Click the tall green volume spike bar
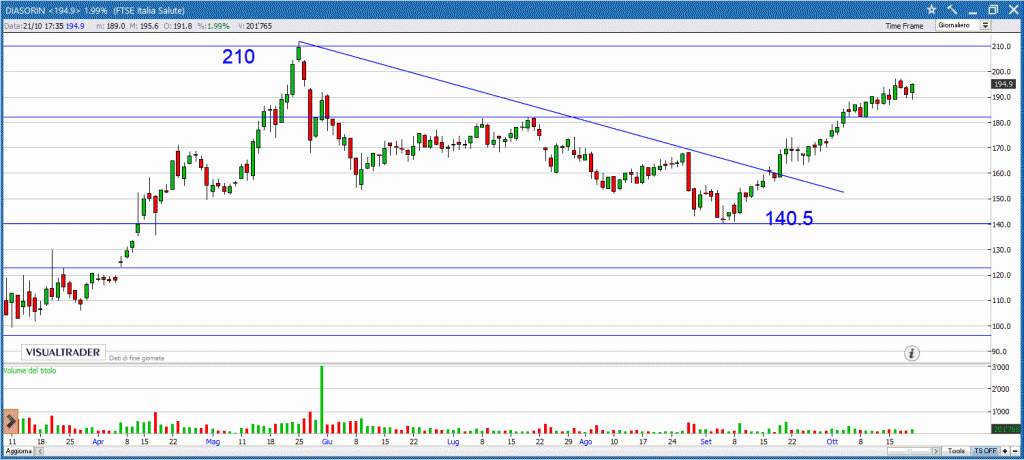The width and height of the screenshot is (1024, 460). (322, 399)
